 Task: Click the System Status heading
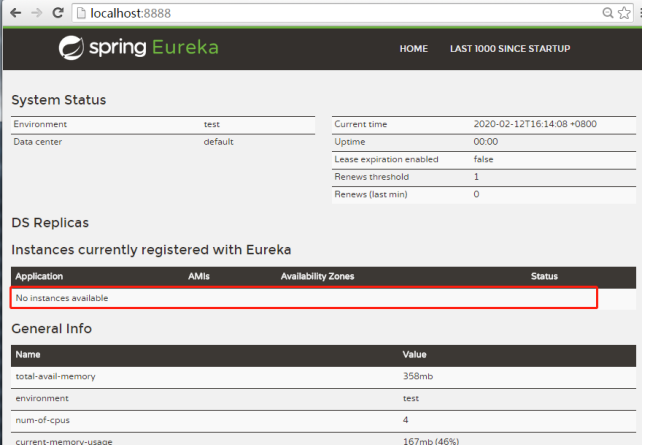59,100
